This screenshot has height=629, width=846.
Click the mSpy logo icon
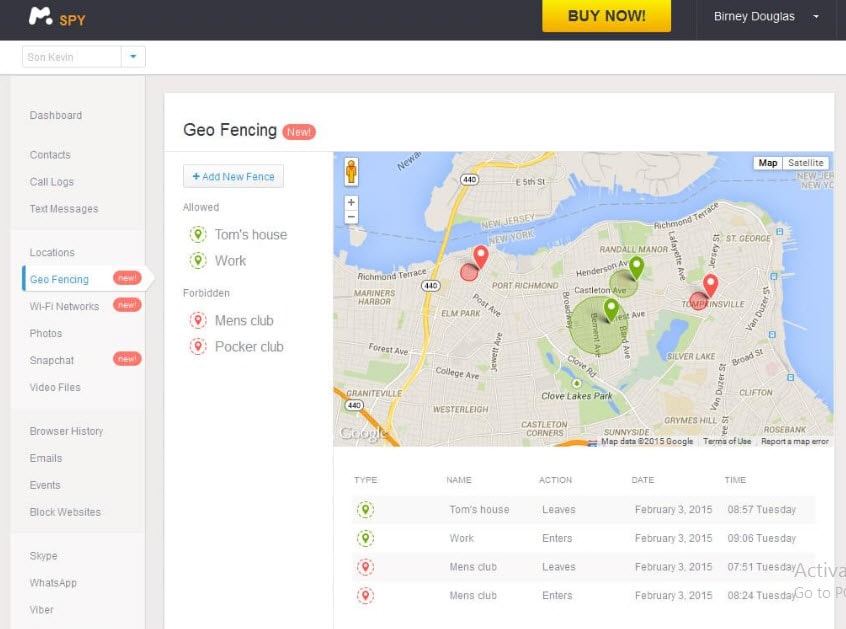tap(40, 16)
